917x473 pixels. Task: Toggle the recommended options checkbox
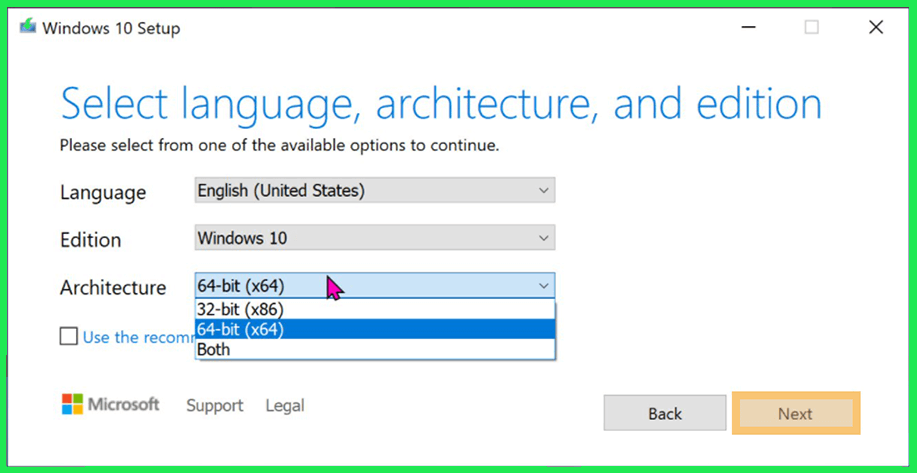pos(68,337)
